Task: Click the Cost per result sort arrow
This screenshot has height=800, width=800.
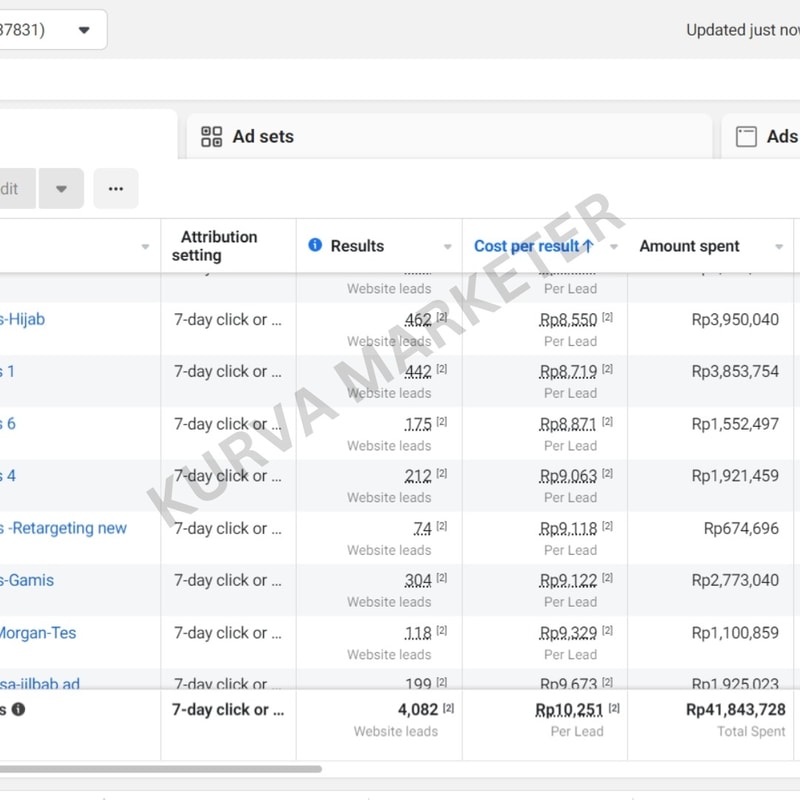Action: coord(588,246)
